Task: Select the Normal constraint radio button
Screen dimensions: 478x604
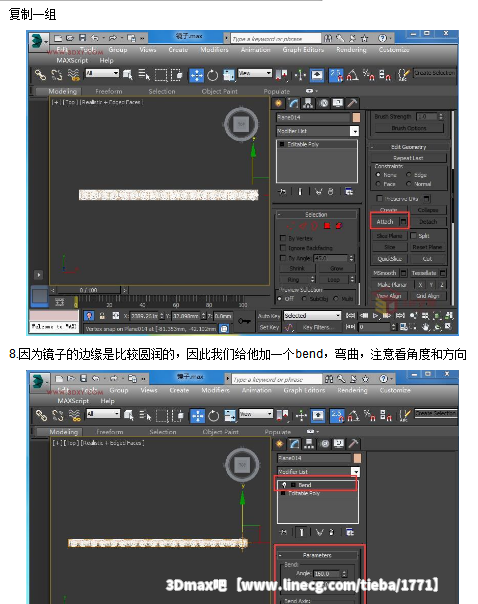Action: [409, 184]
